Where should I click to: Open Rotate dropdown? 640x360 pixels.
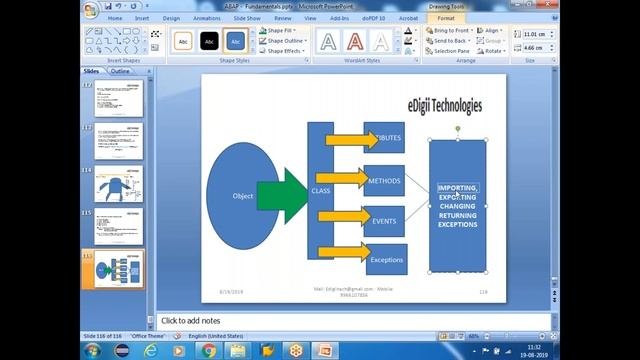491,51
